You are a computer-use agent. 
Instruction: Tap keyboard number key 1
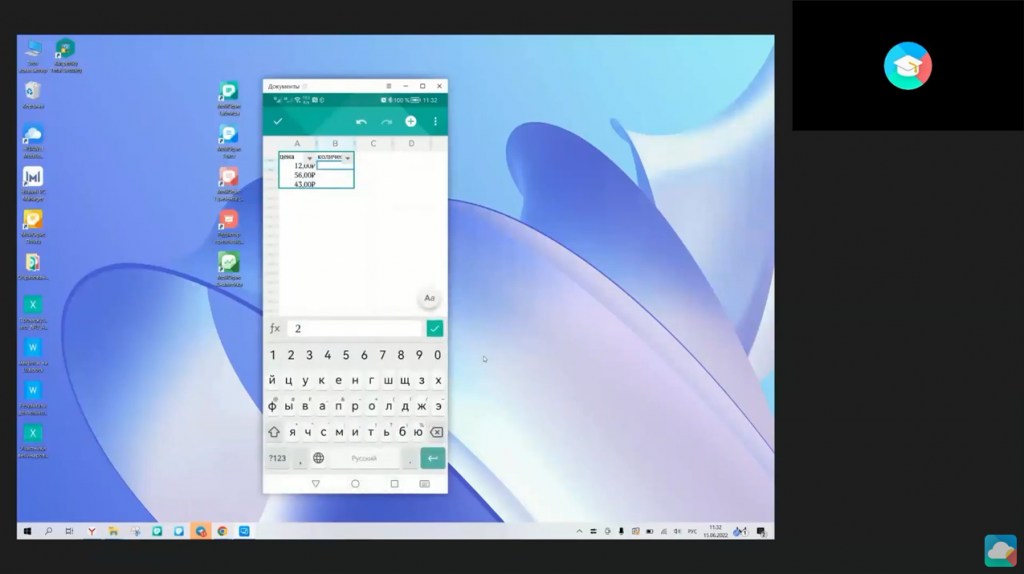point(273,355)
